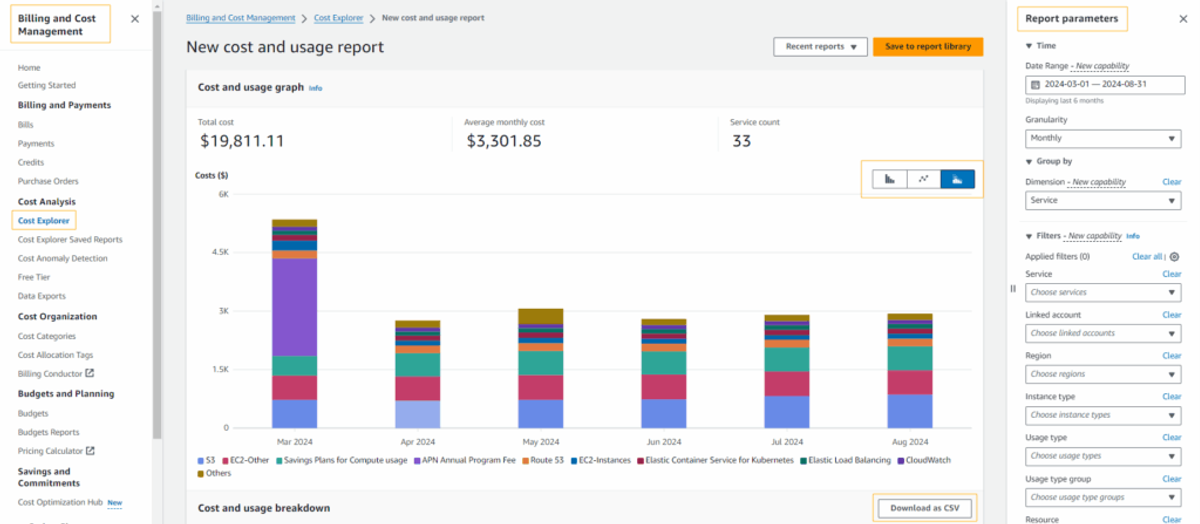
Task: Click Save to report library button
Action: pyautogui.click(x=928, y=47)
